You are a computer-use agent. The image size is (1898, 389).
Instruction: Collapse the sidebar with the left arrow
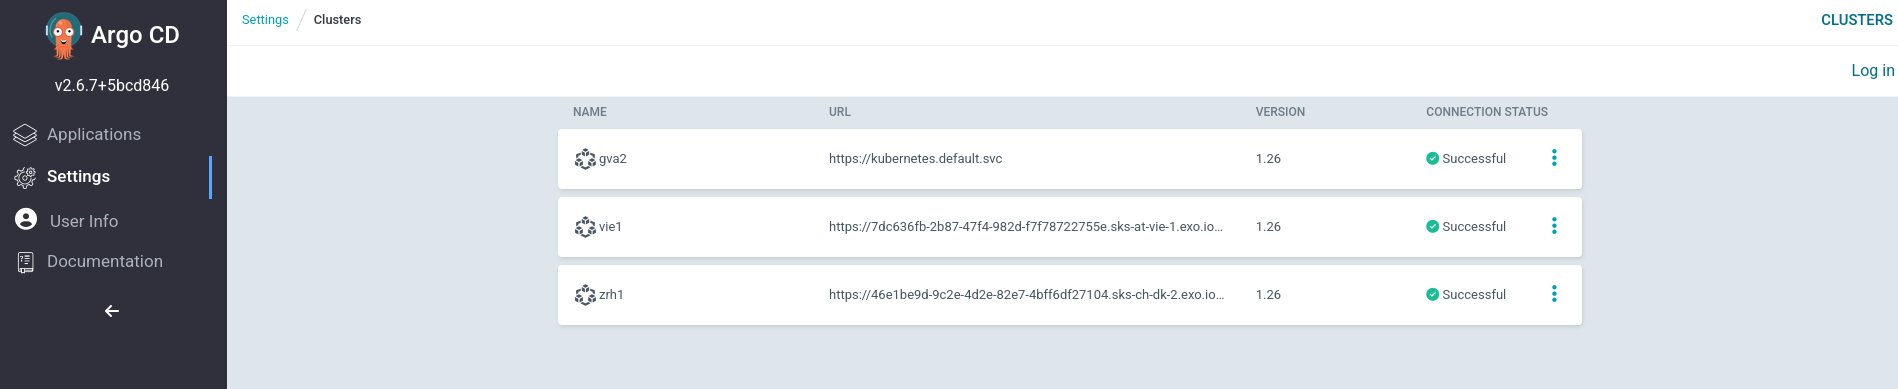(x=112, y=311)
